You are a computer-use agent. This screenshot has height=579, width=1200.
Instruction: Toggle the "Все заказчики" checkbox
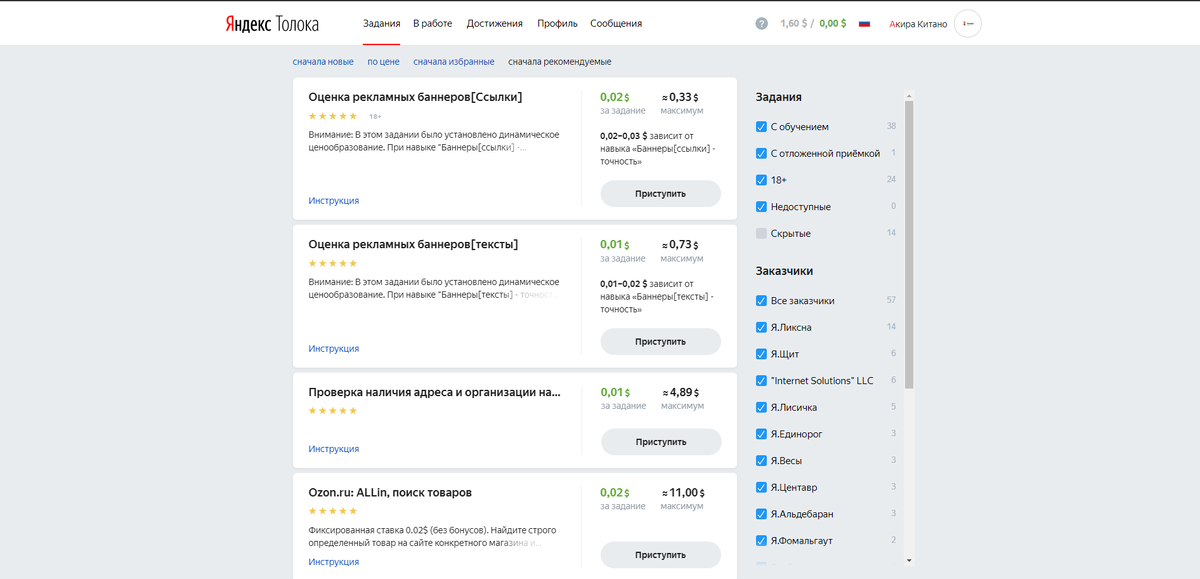[762, 301]
